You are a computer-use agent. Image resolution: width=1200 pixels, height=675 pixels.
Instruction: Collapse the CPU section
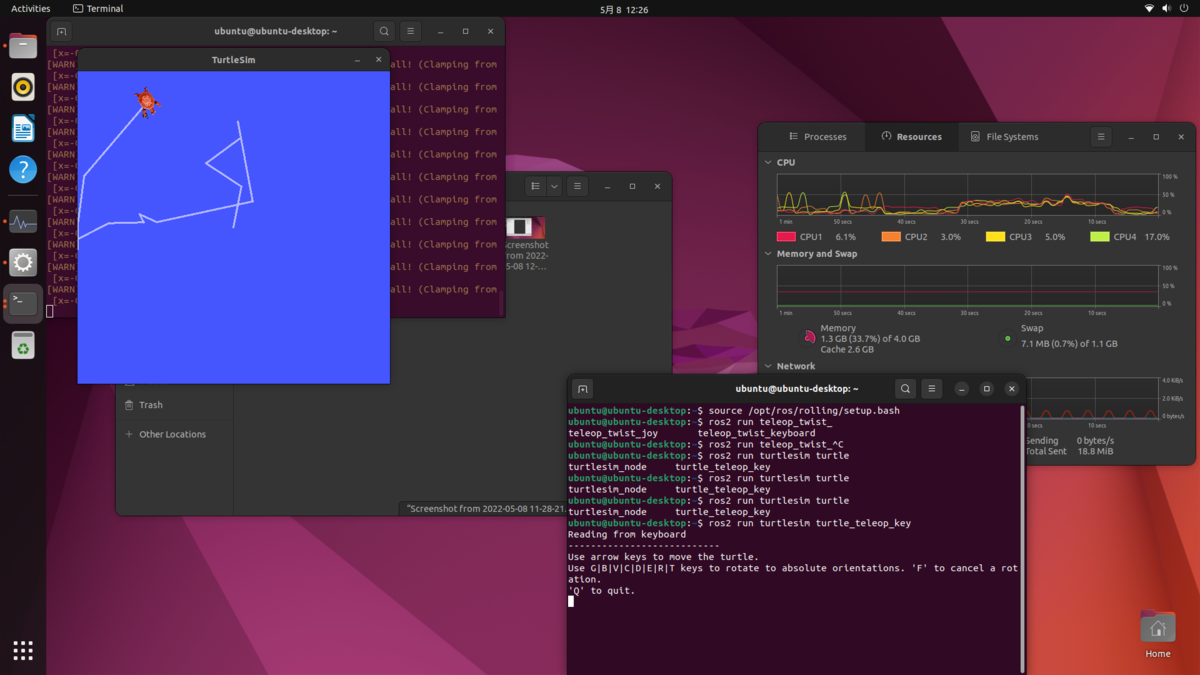coord(767,162)
